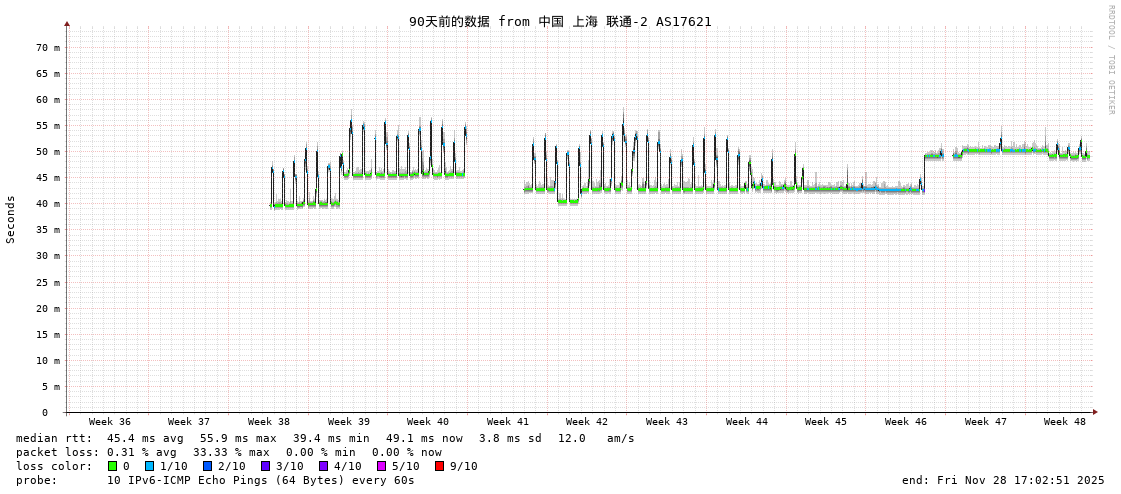Viewport: 1121px width, 494px height.
Task: Click the Week 38 label on the axis
Action: tap(269, 422)
